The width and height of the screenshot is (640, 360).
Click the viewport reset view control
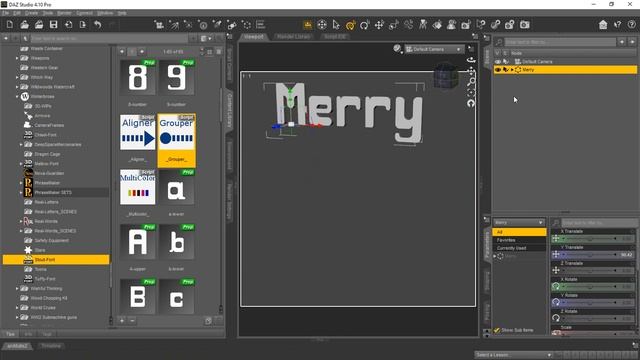pos(471,103)
